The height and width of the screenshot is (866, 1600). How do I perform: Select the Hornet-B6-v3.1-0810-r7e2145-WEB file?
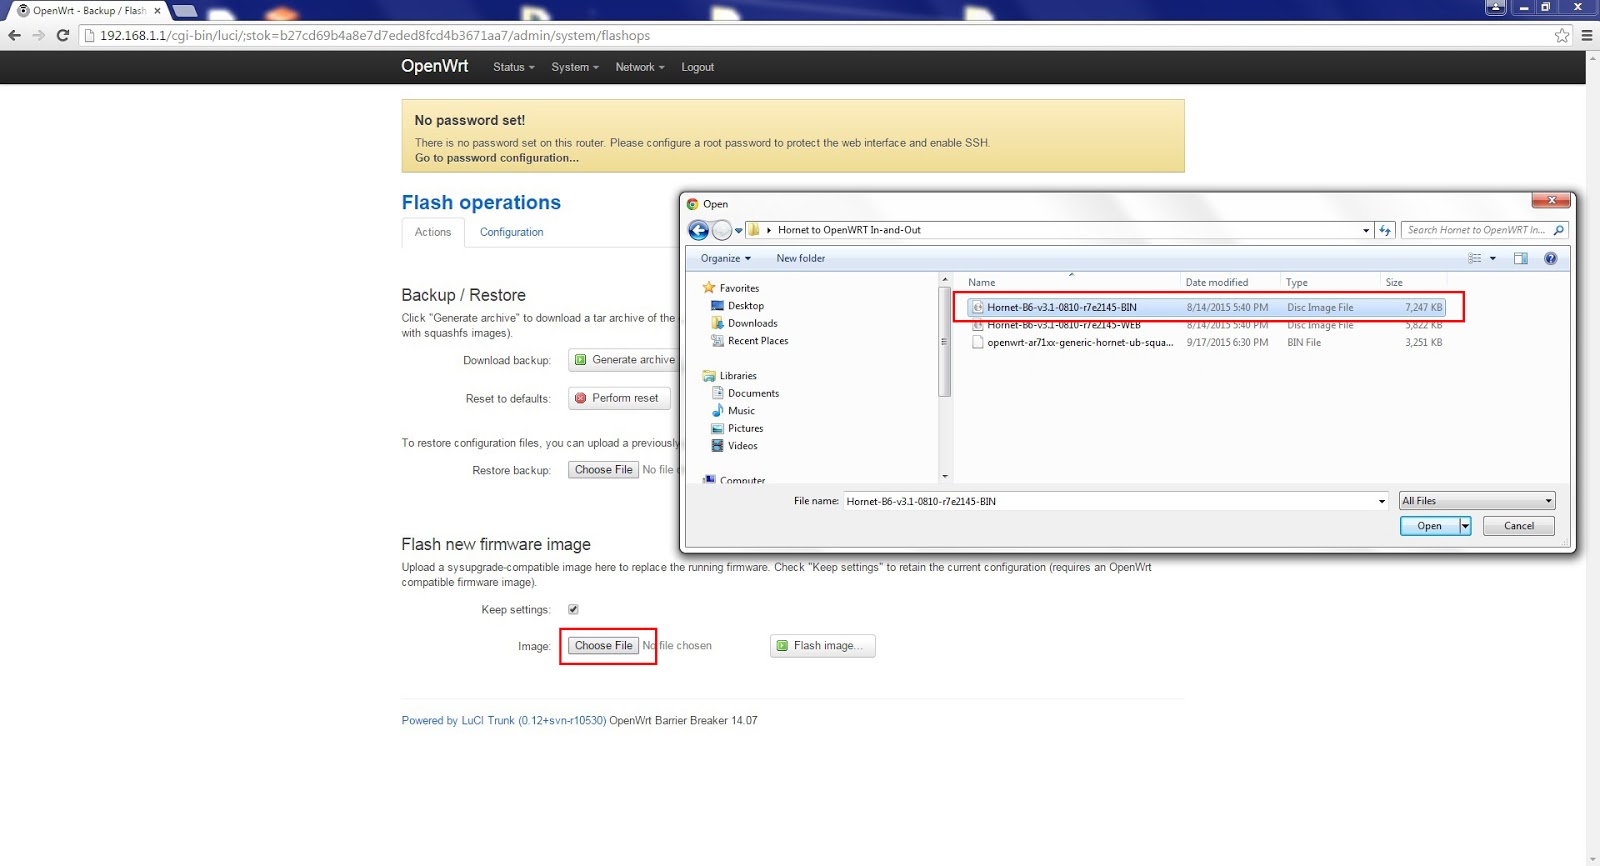(1063, 326)
